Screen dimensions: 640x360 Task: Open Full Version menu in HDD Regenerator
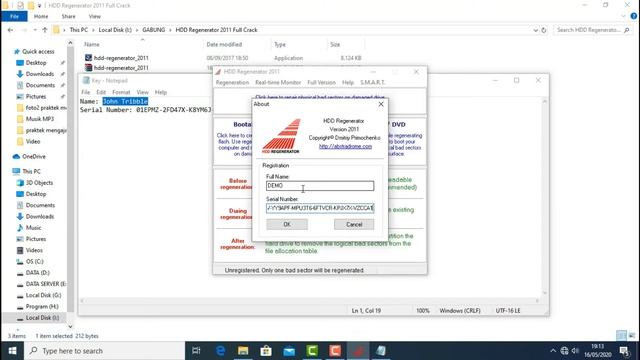point(321,82)
